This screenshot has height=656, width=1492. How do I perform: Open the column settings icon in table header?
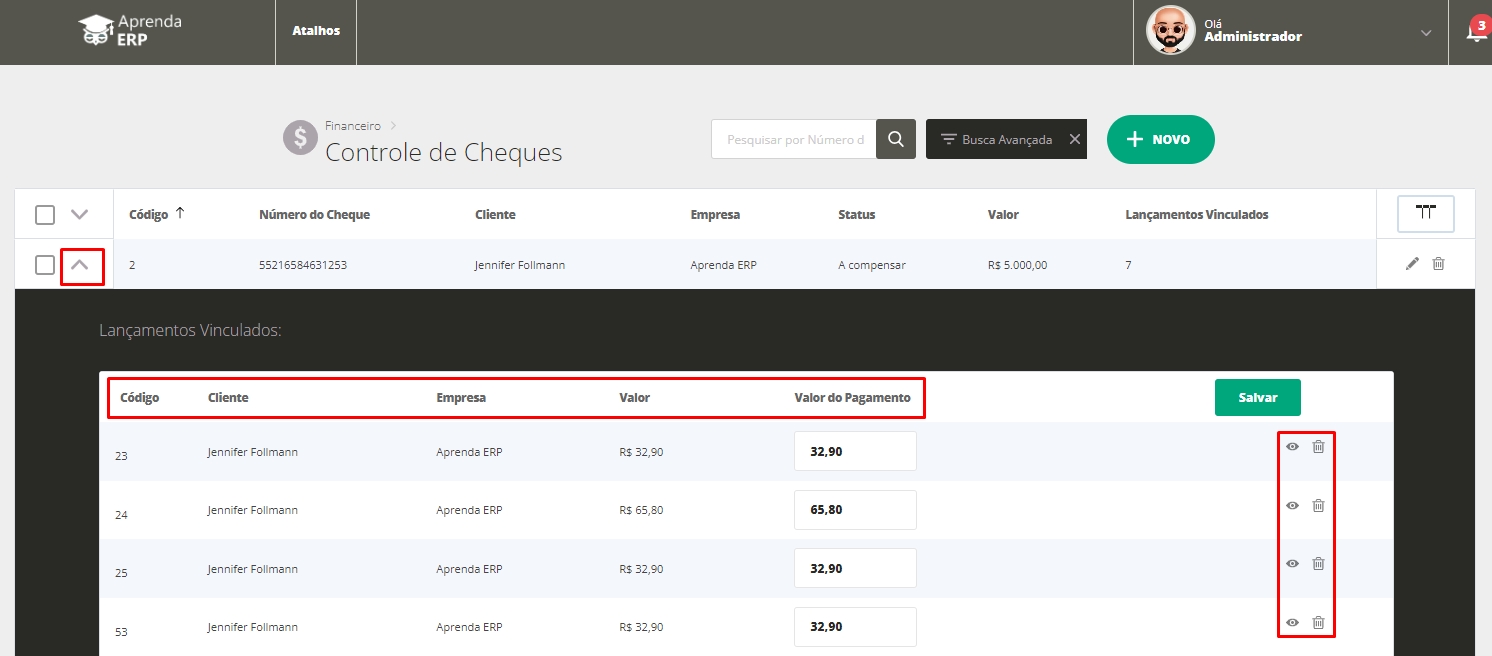point(1425,213)
